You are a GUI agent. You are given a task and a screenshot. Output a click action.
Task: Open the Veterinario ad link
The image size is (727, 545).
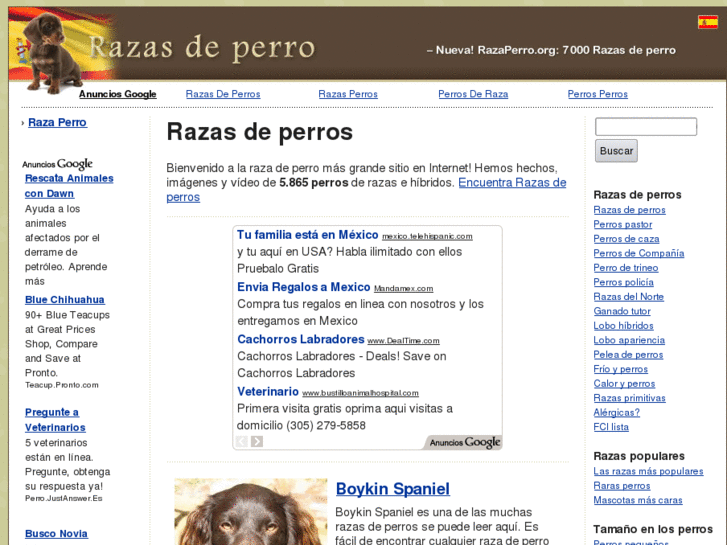(x=268, y=391)
